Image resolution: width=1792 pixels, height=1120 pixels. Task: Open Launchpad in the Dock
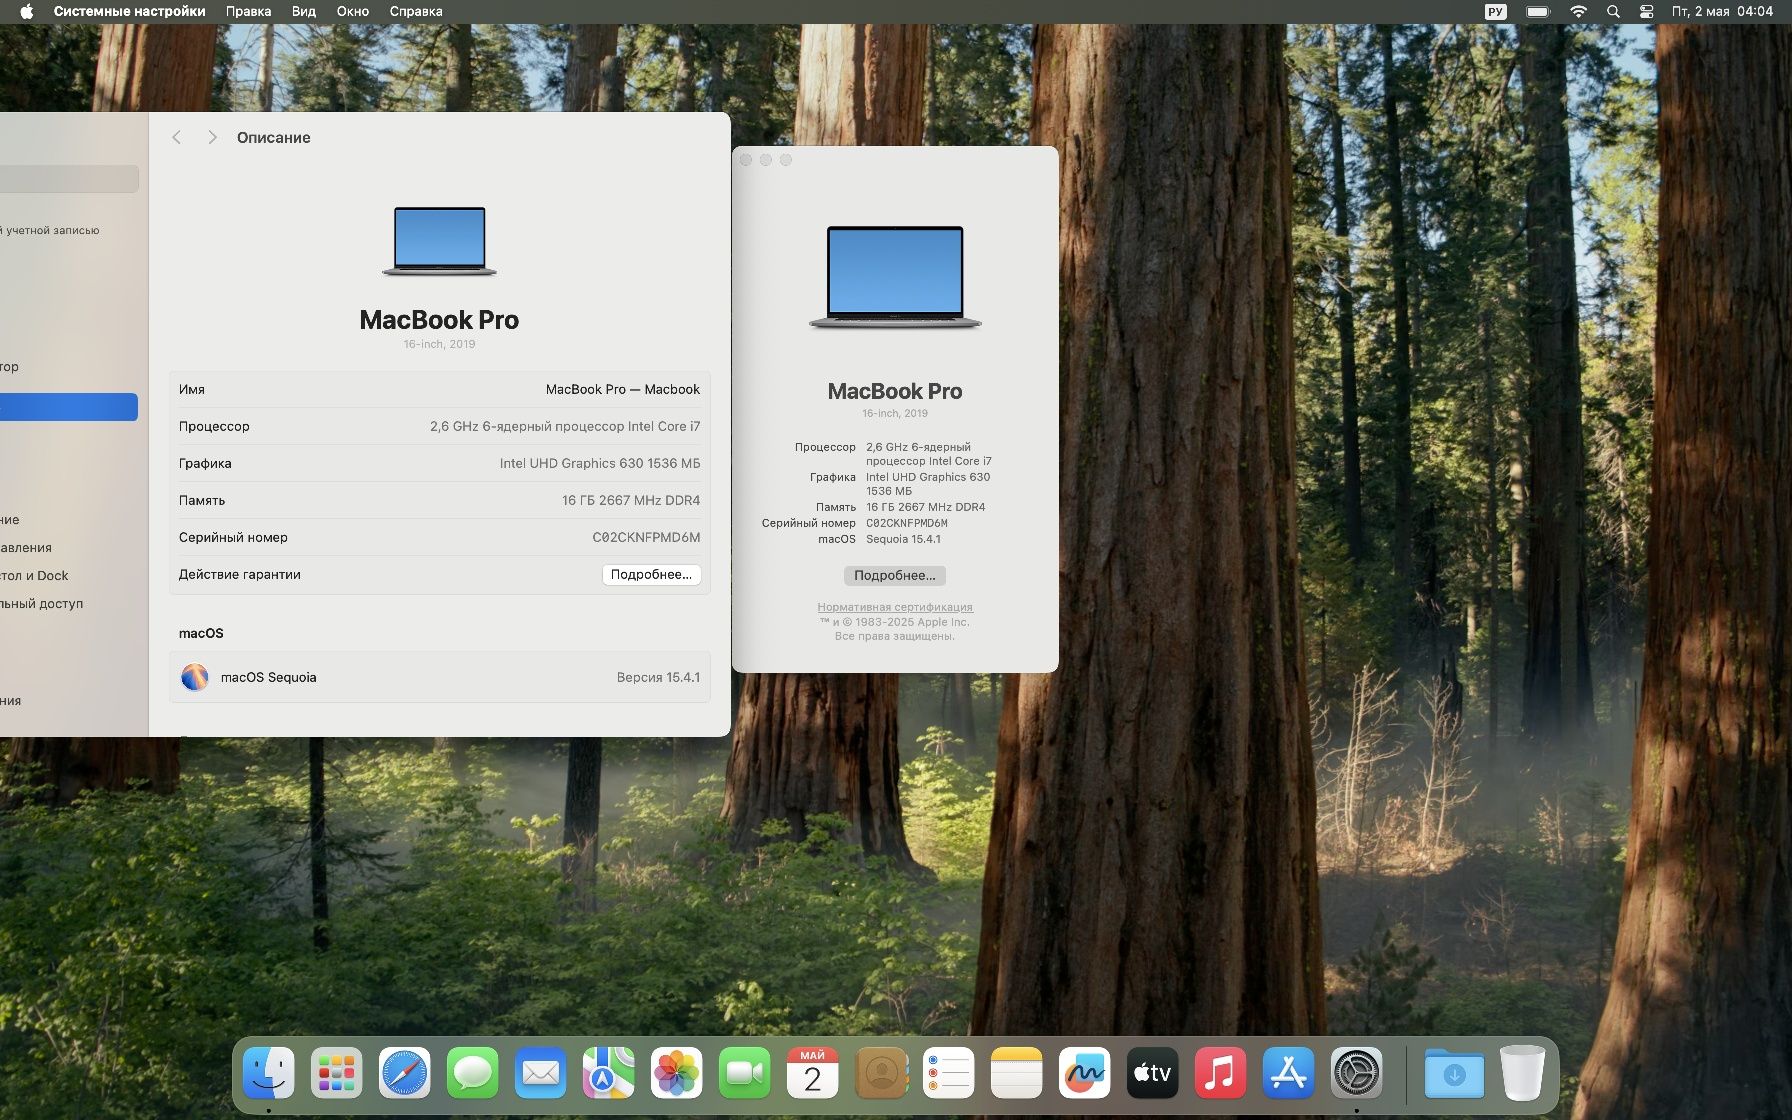[337, 1073]
